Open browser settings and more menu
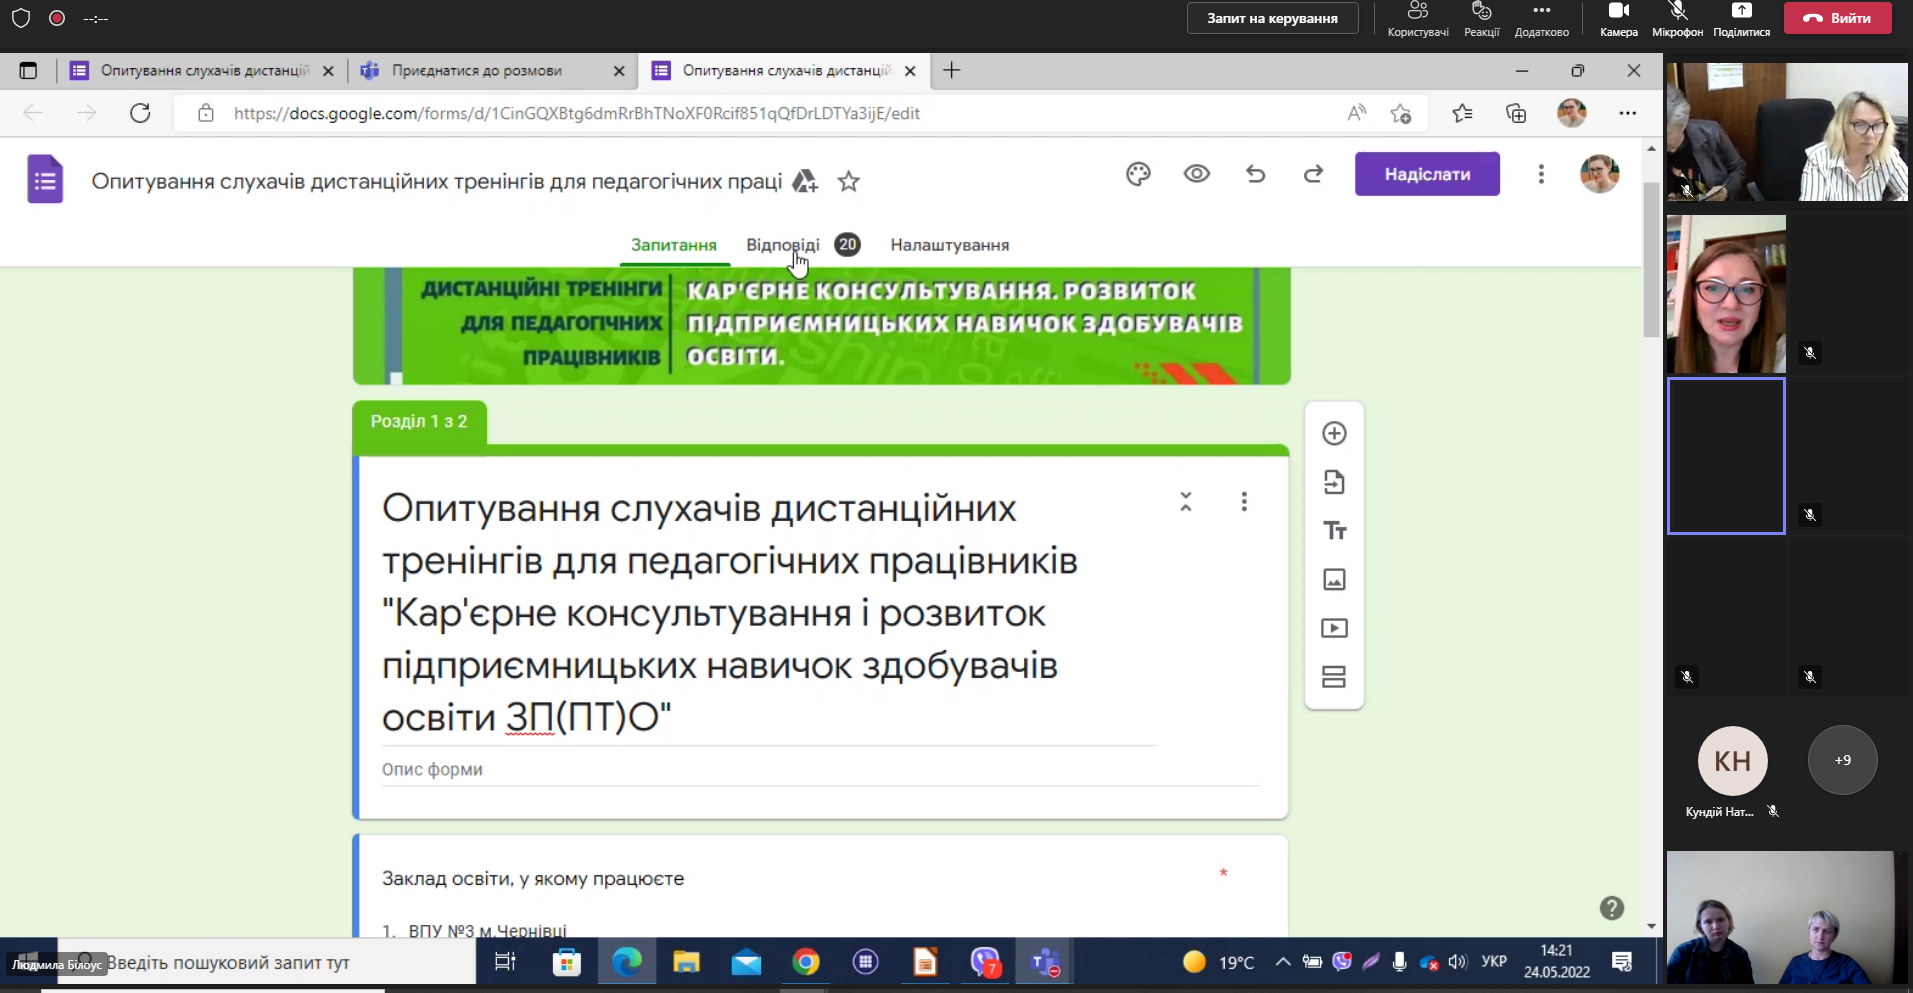This screenshot has width=1913, height=993. pyautogui.click(x=1627, y=113)
